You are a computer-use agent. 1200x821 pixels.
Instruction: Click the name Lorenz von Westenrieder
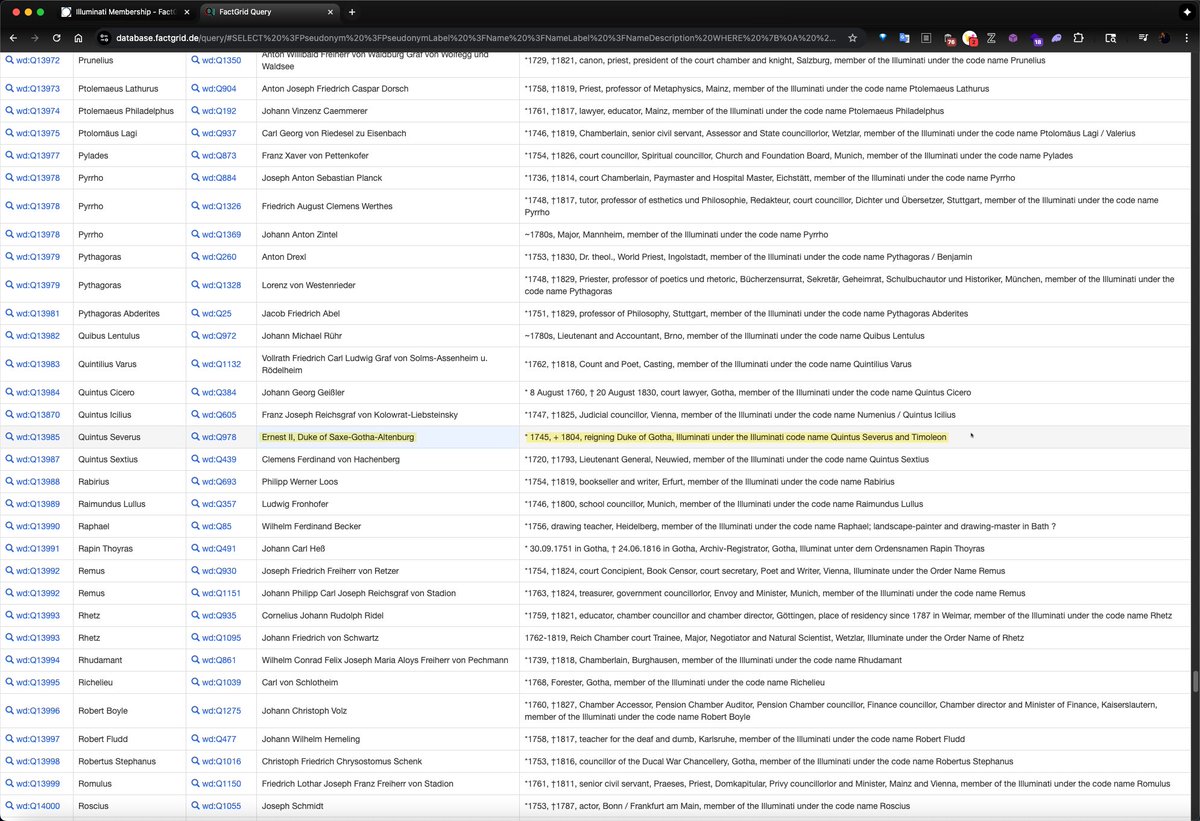[x=311, y=285]
